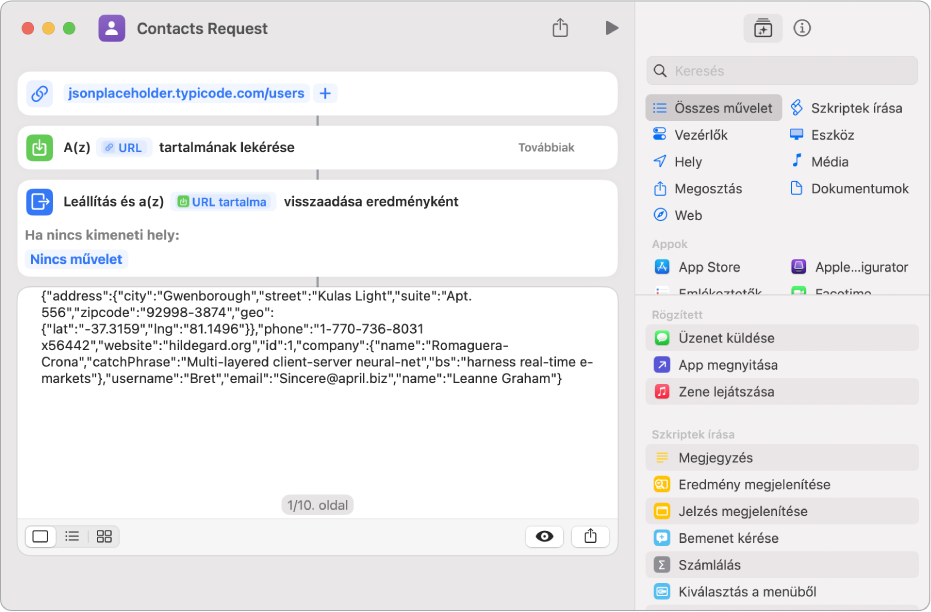This screenshot has width=931, height=612.
Task: Add the Eredmény megjelenítése action
Action: (754, 484)
